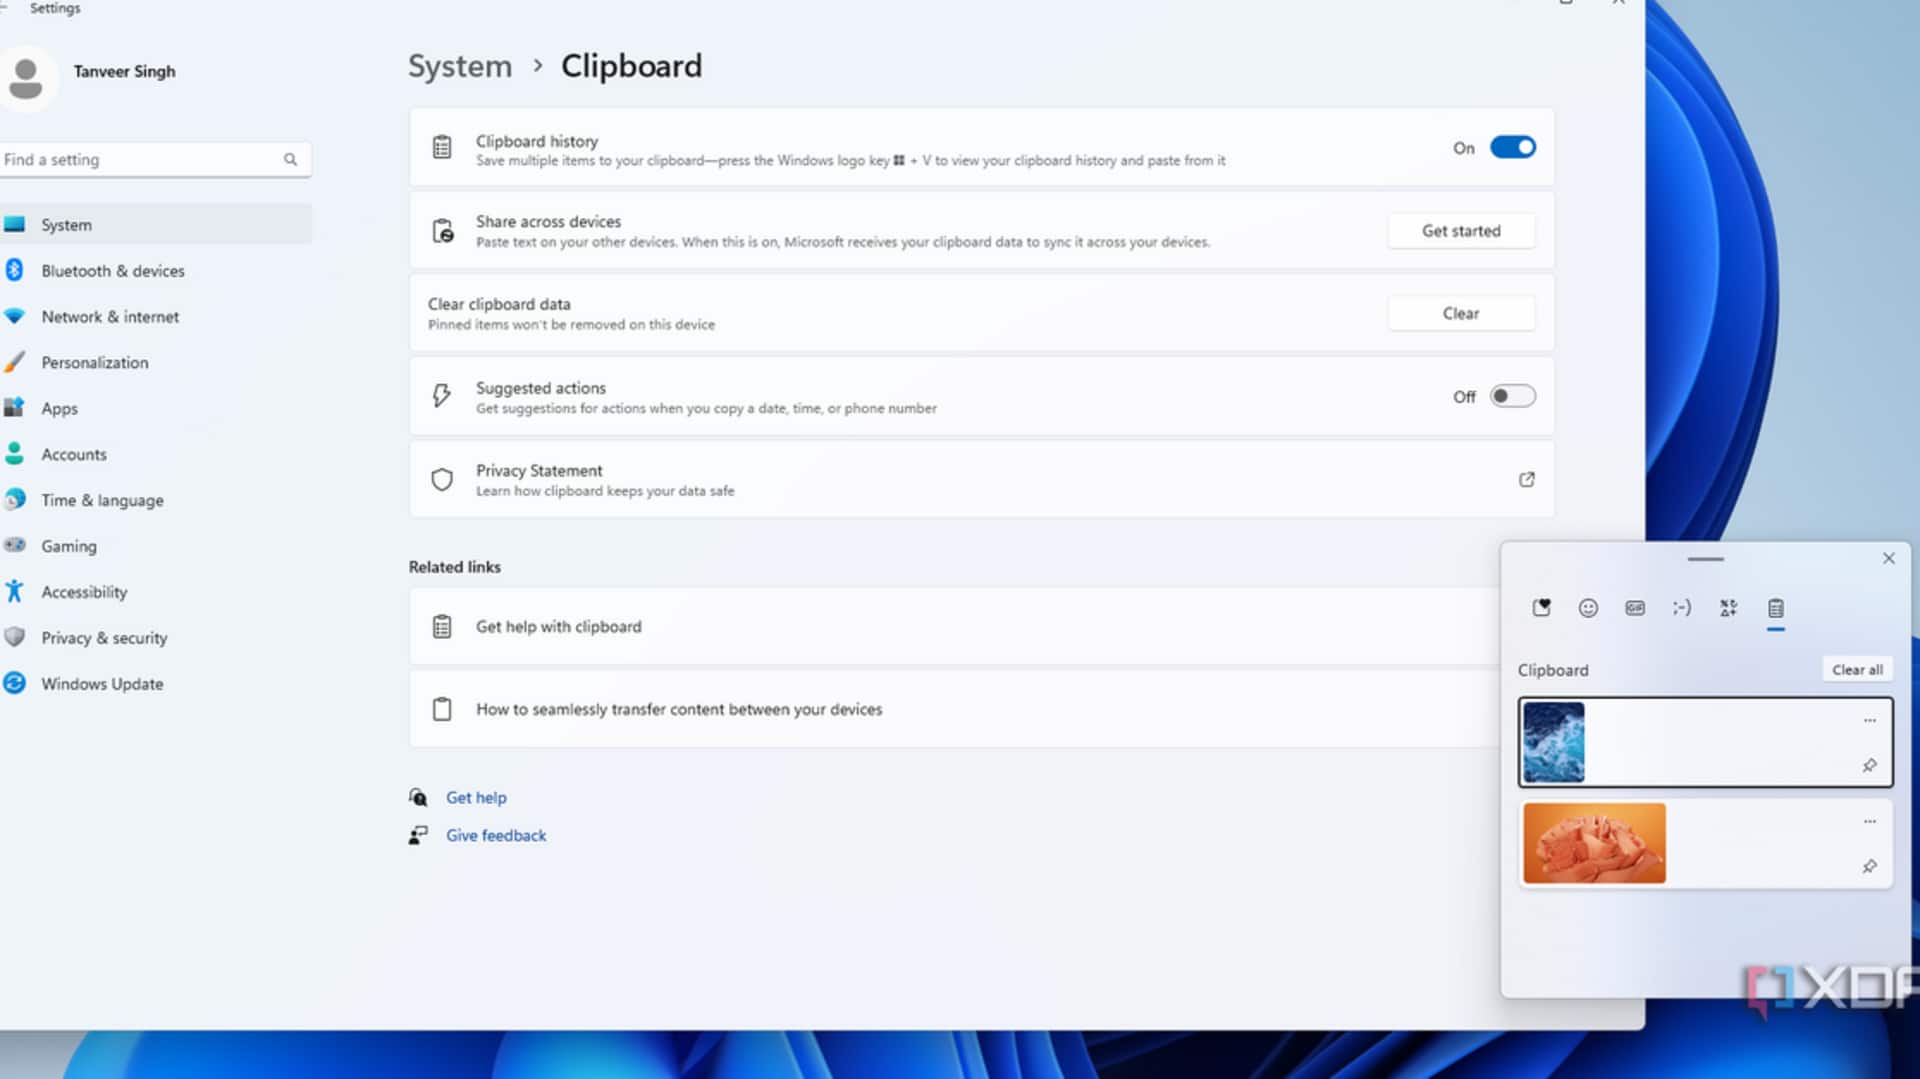Viewport: 1920px width, 1079px height.
Task: Open Privacy Statement external link icon
Action: [1526, 480]
